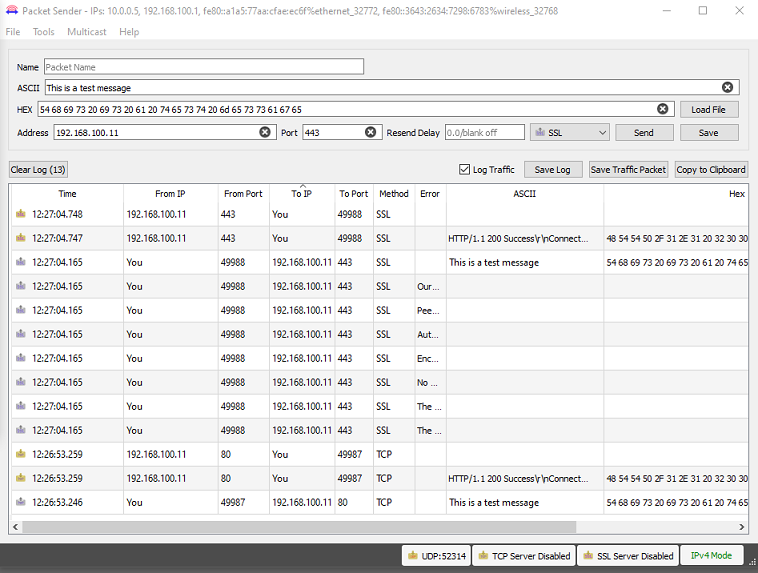Viewport: 758px width, 573px height.
Task: Select the SSL HTTP/1.1 200 Success ASCII cell
Action: [525, 238]
